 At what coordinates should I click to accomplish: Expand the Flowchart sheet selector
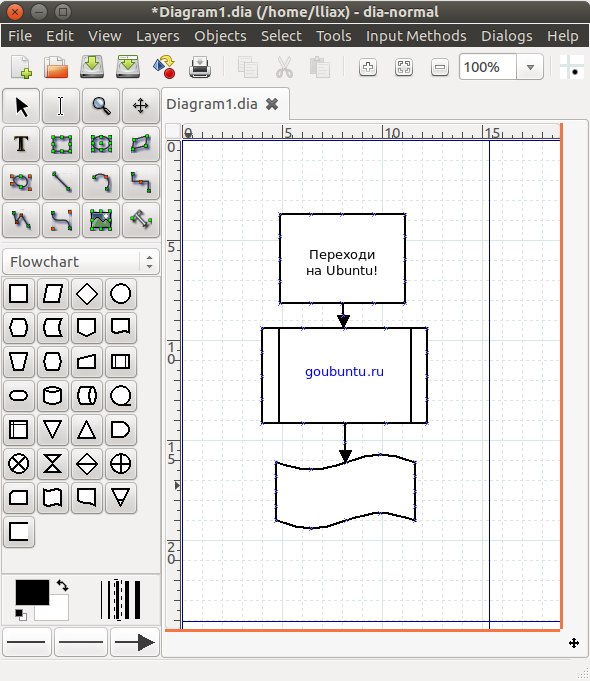(81, 262)
